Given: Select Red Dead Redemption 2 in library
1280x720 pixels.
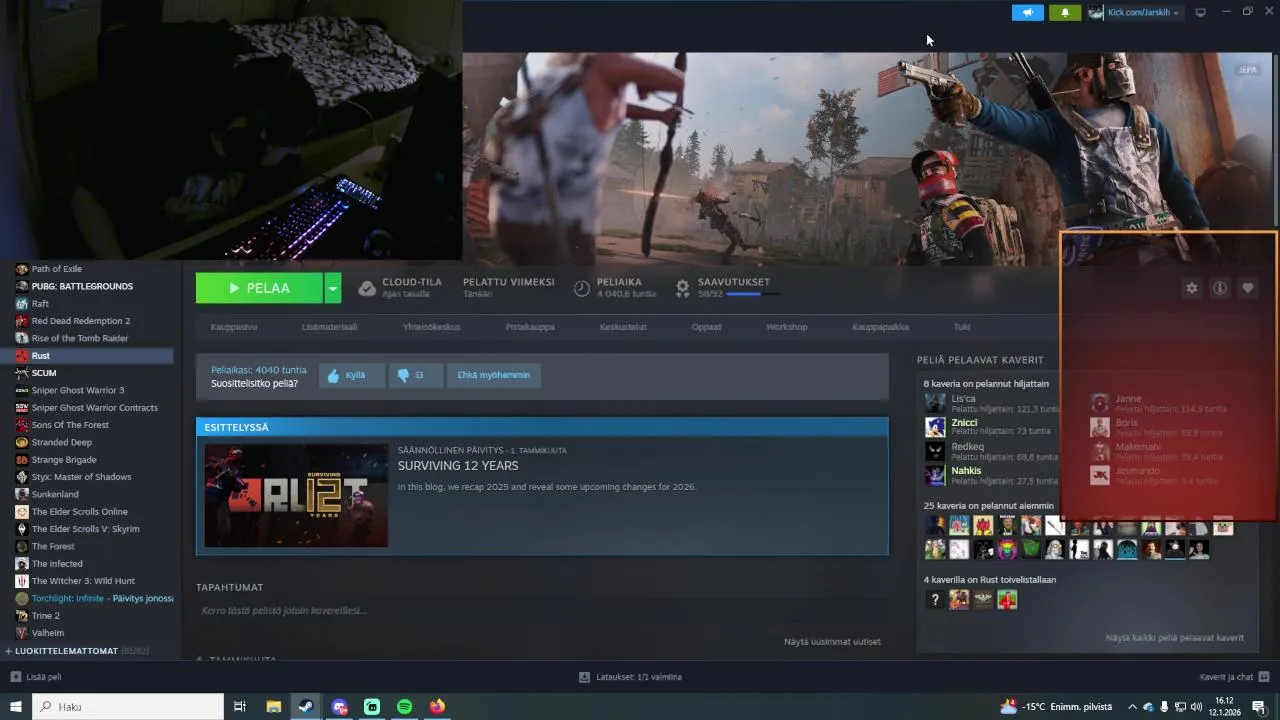Looking at the screenshot, I should click(80, 321).
